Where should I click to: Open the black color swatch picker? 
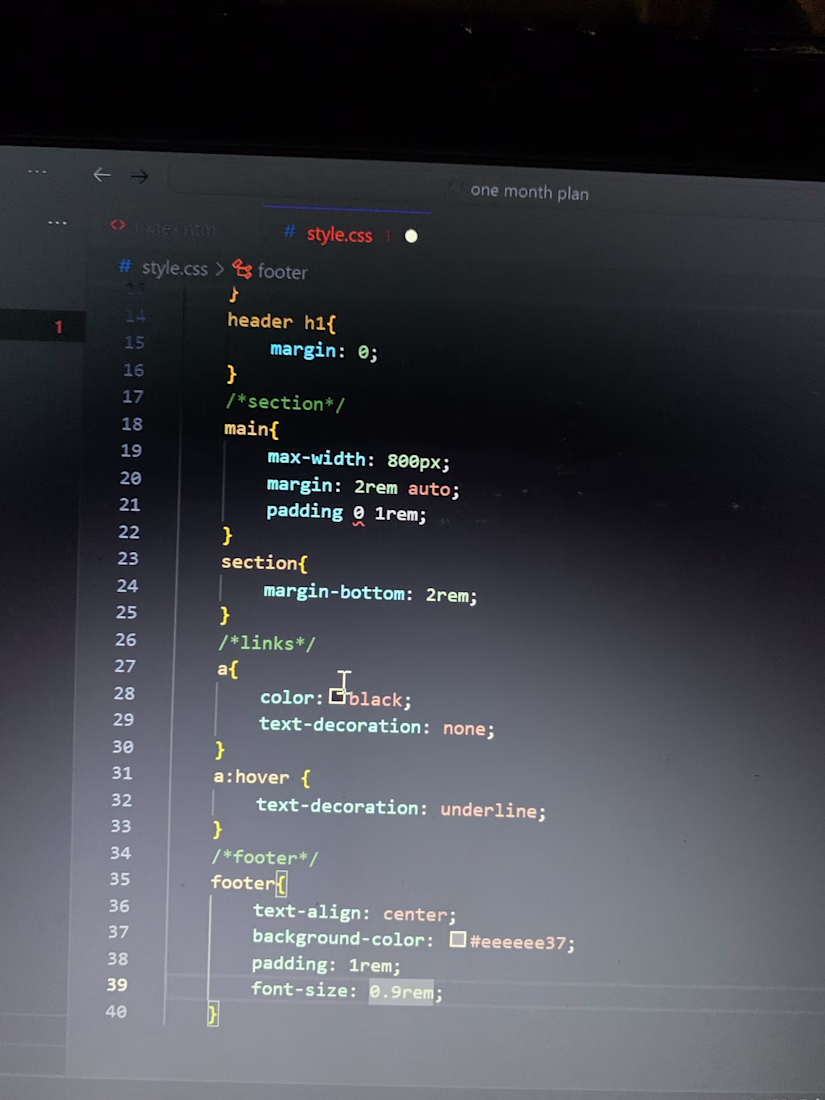pos(337,696)
